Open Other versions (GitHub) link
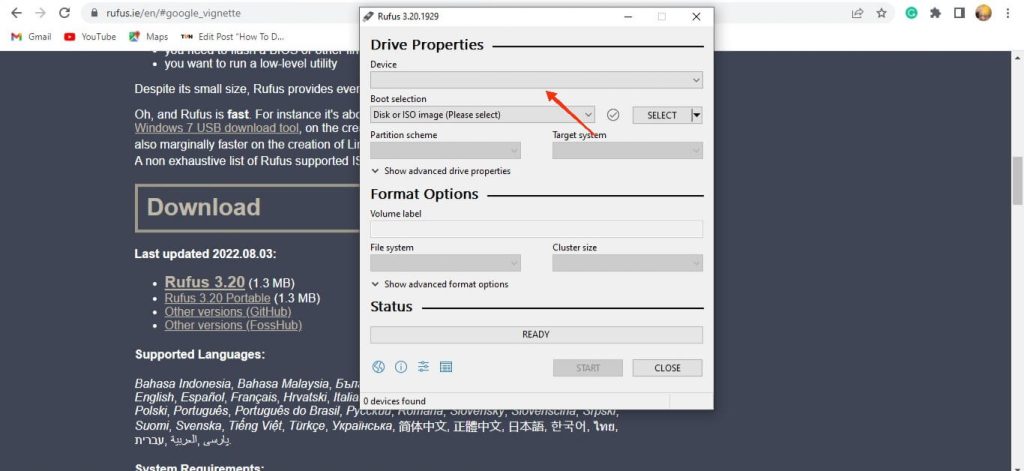1024x471 pixels. point(228,312)
